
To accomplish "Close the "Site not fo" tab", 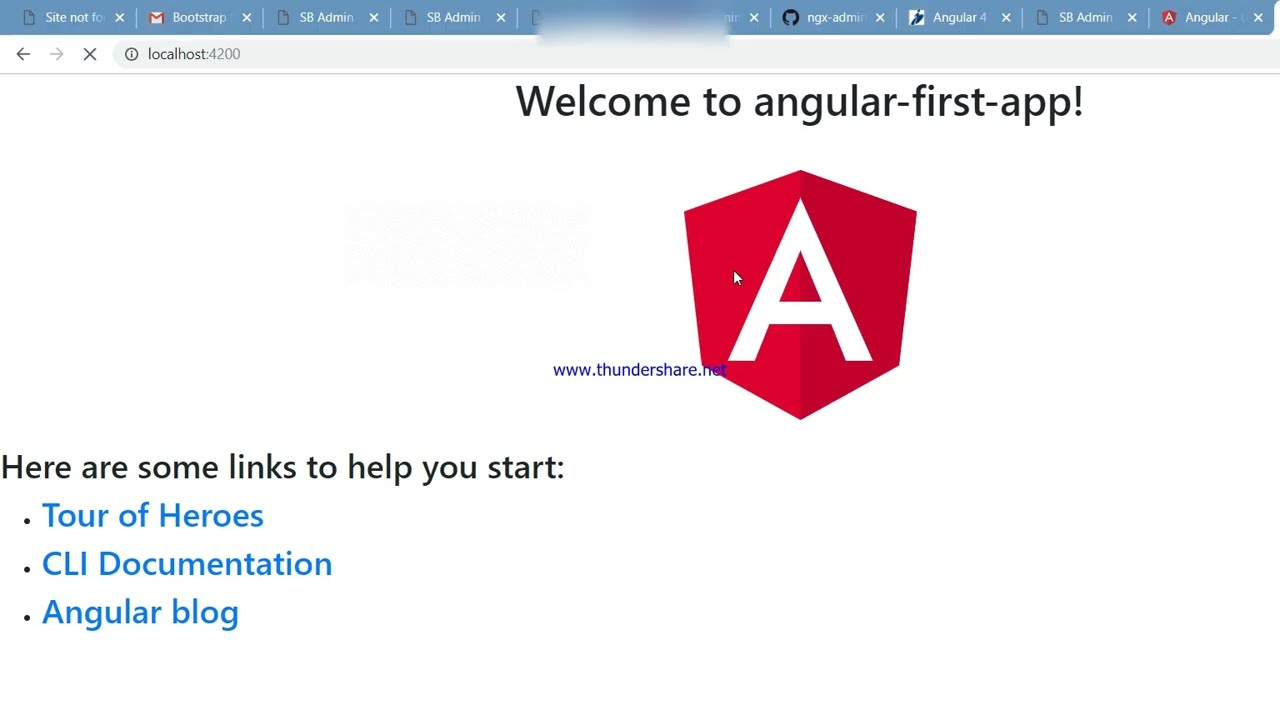I will (120, 17).
